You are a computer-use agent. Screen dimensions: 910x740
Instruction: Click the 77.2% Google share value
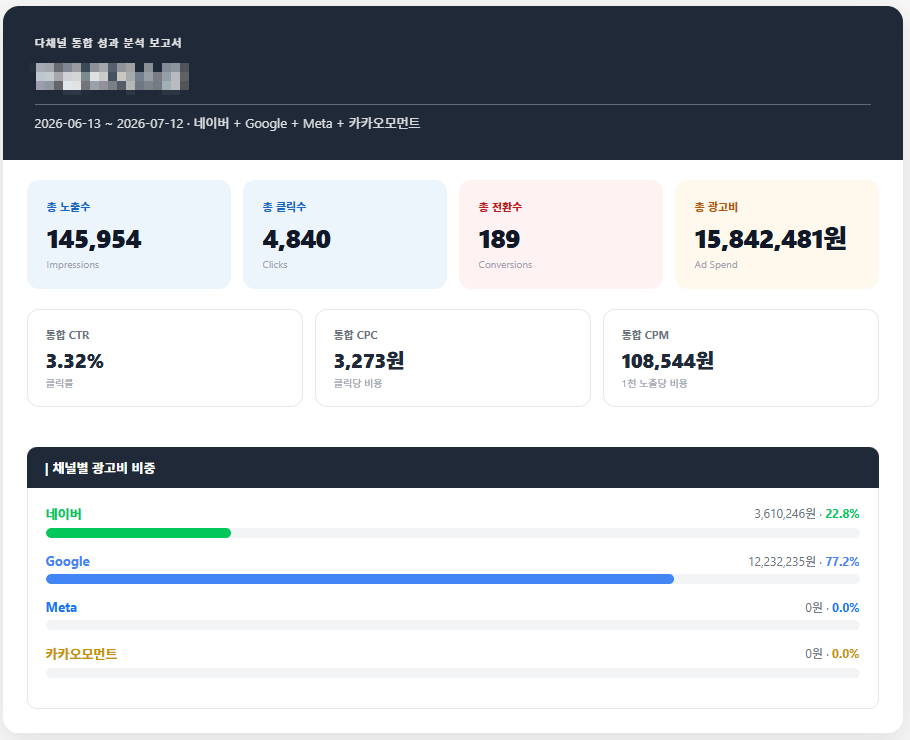842,562
